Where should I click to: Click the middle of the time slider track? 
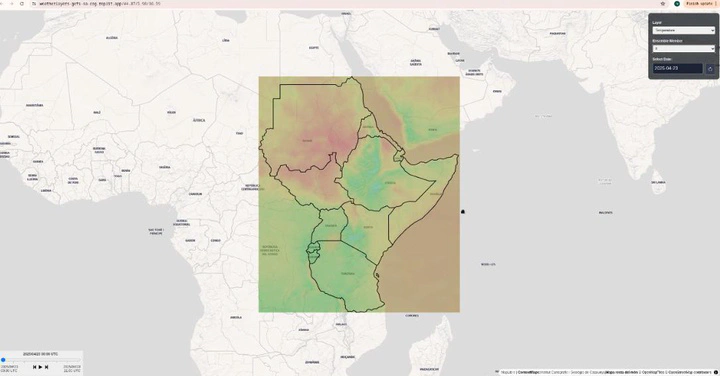(x=41, y=360)
